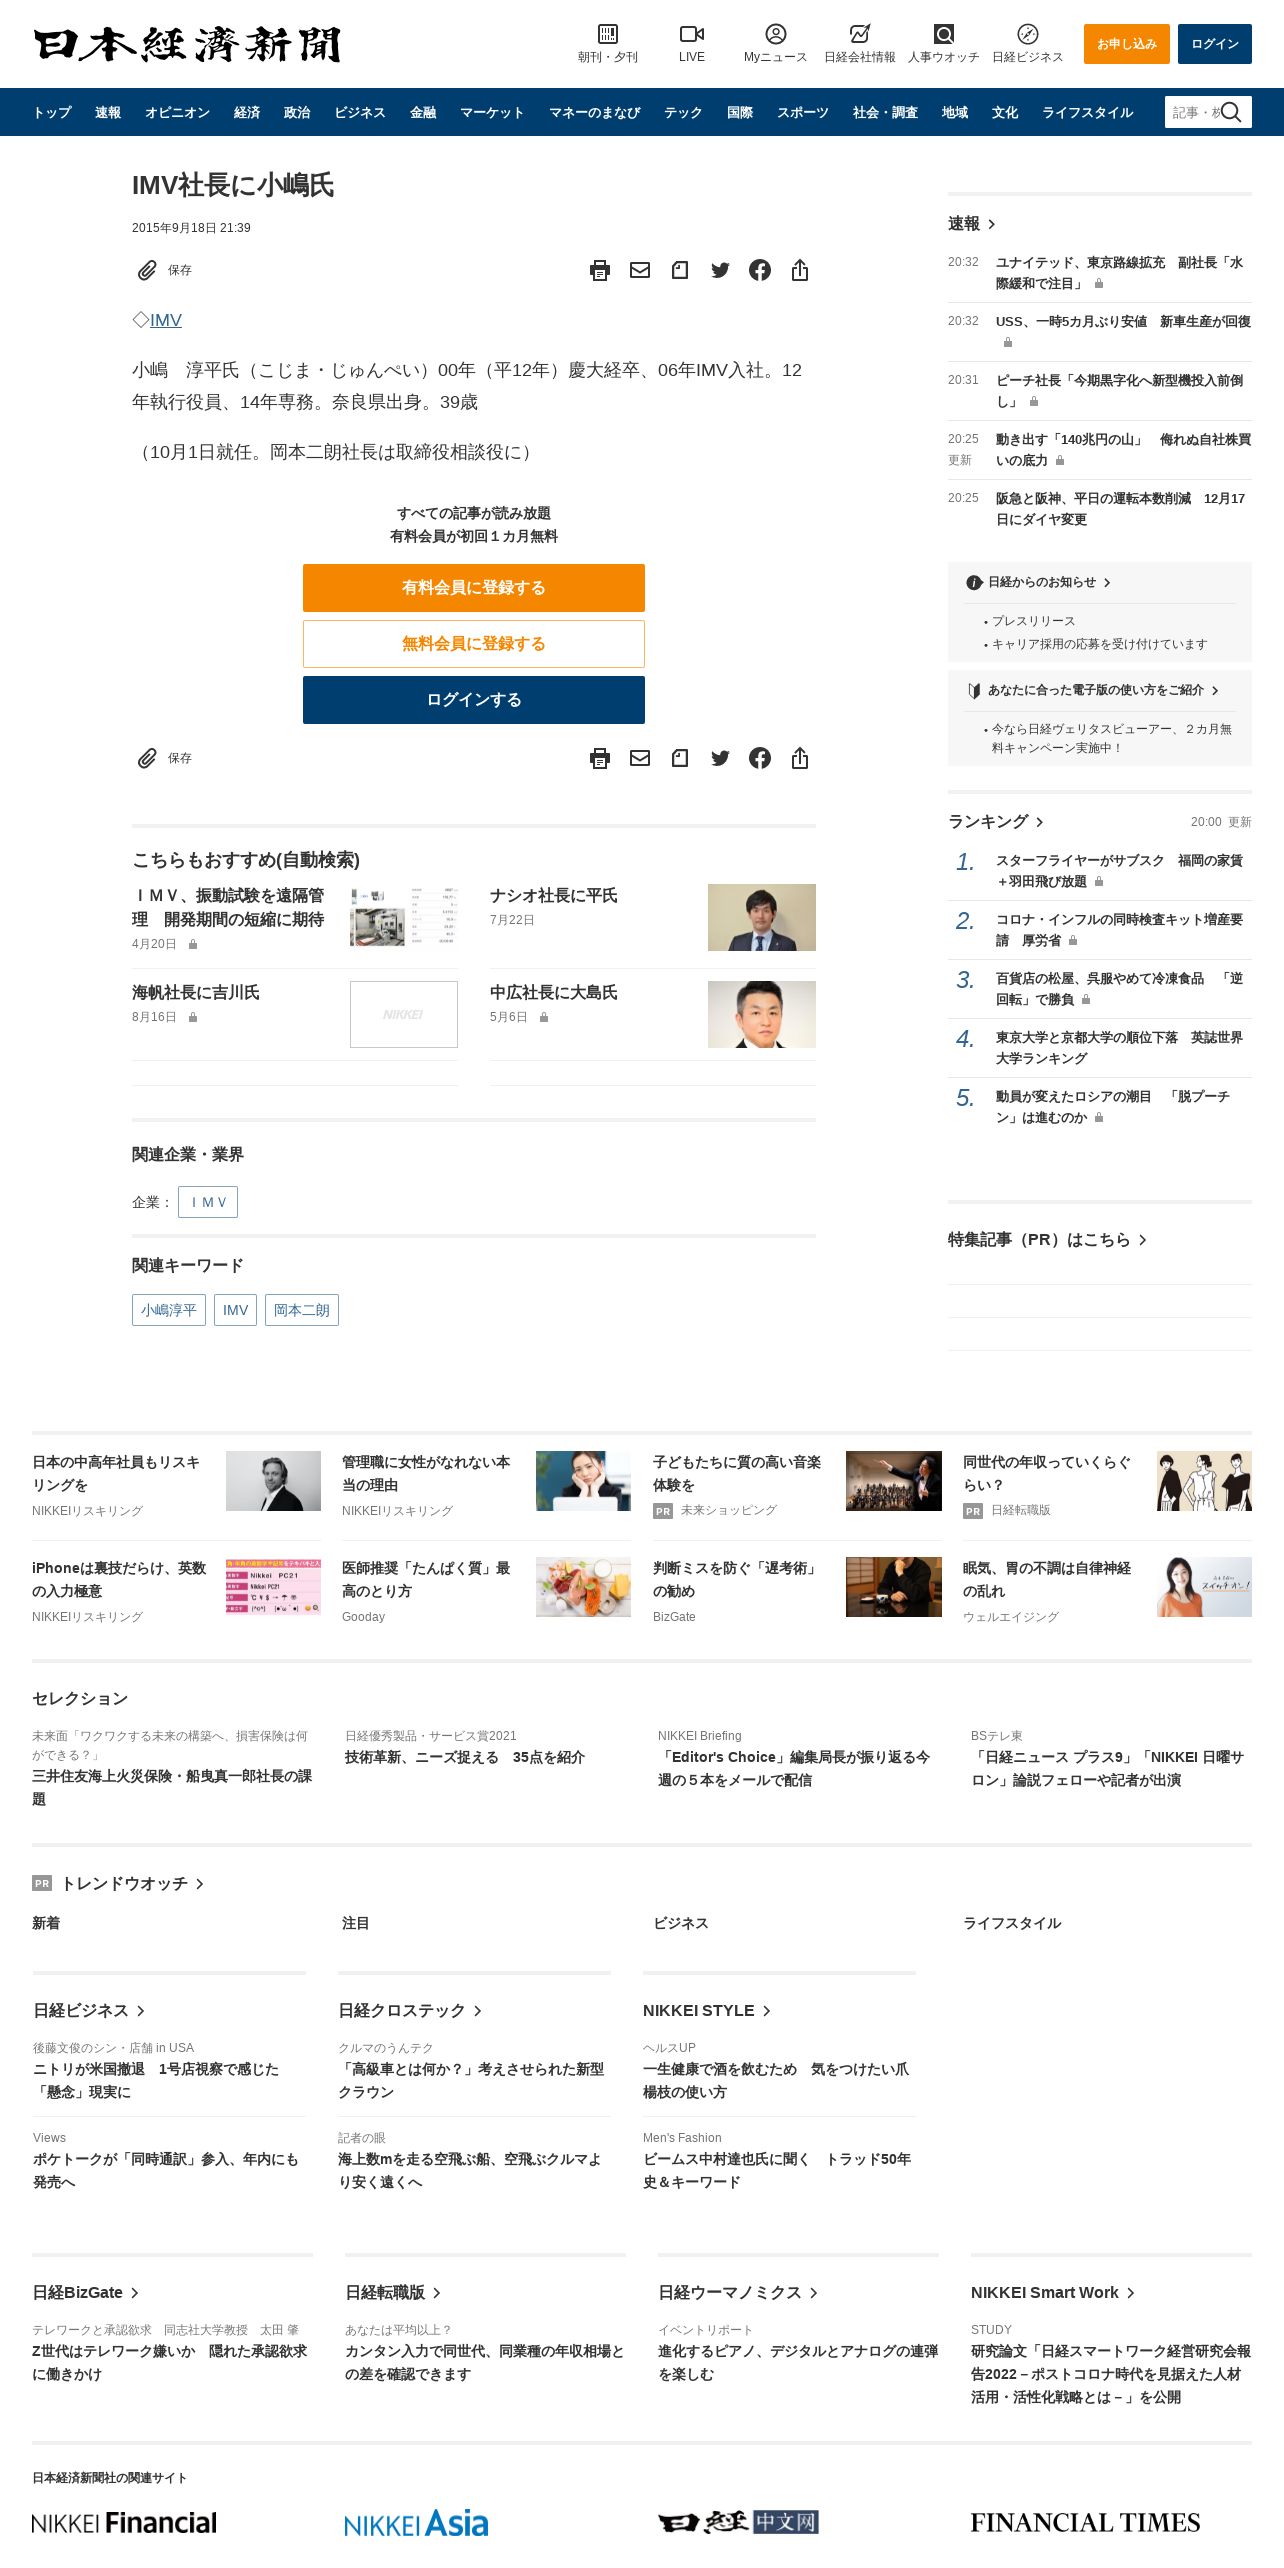Click the bottom clip/scrap note icon

[680, 758]
